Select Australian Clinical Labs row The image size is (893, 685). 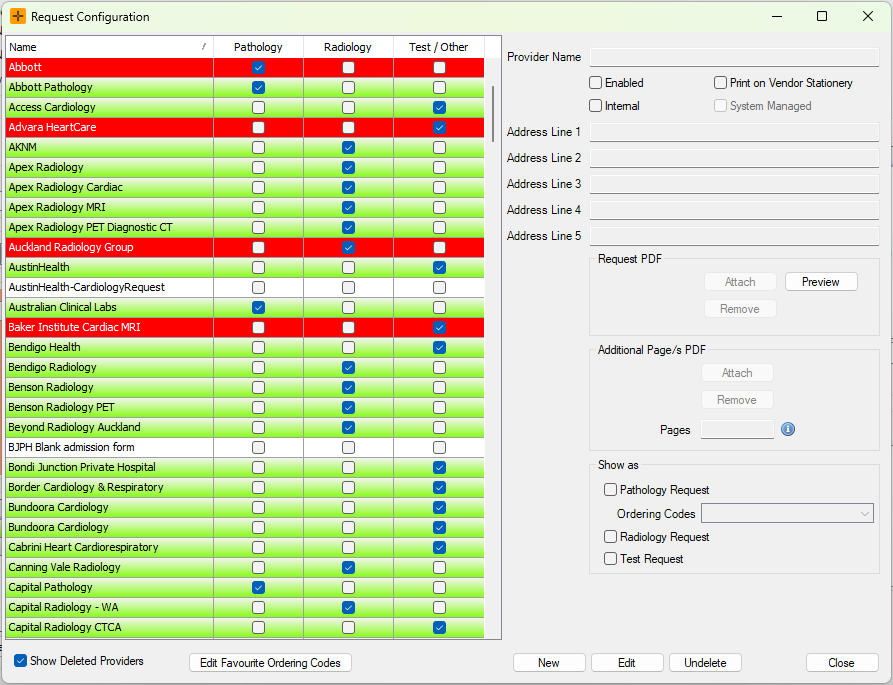[245, 307]
